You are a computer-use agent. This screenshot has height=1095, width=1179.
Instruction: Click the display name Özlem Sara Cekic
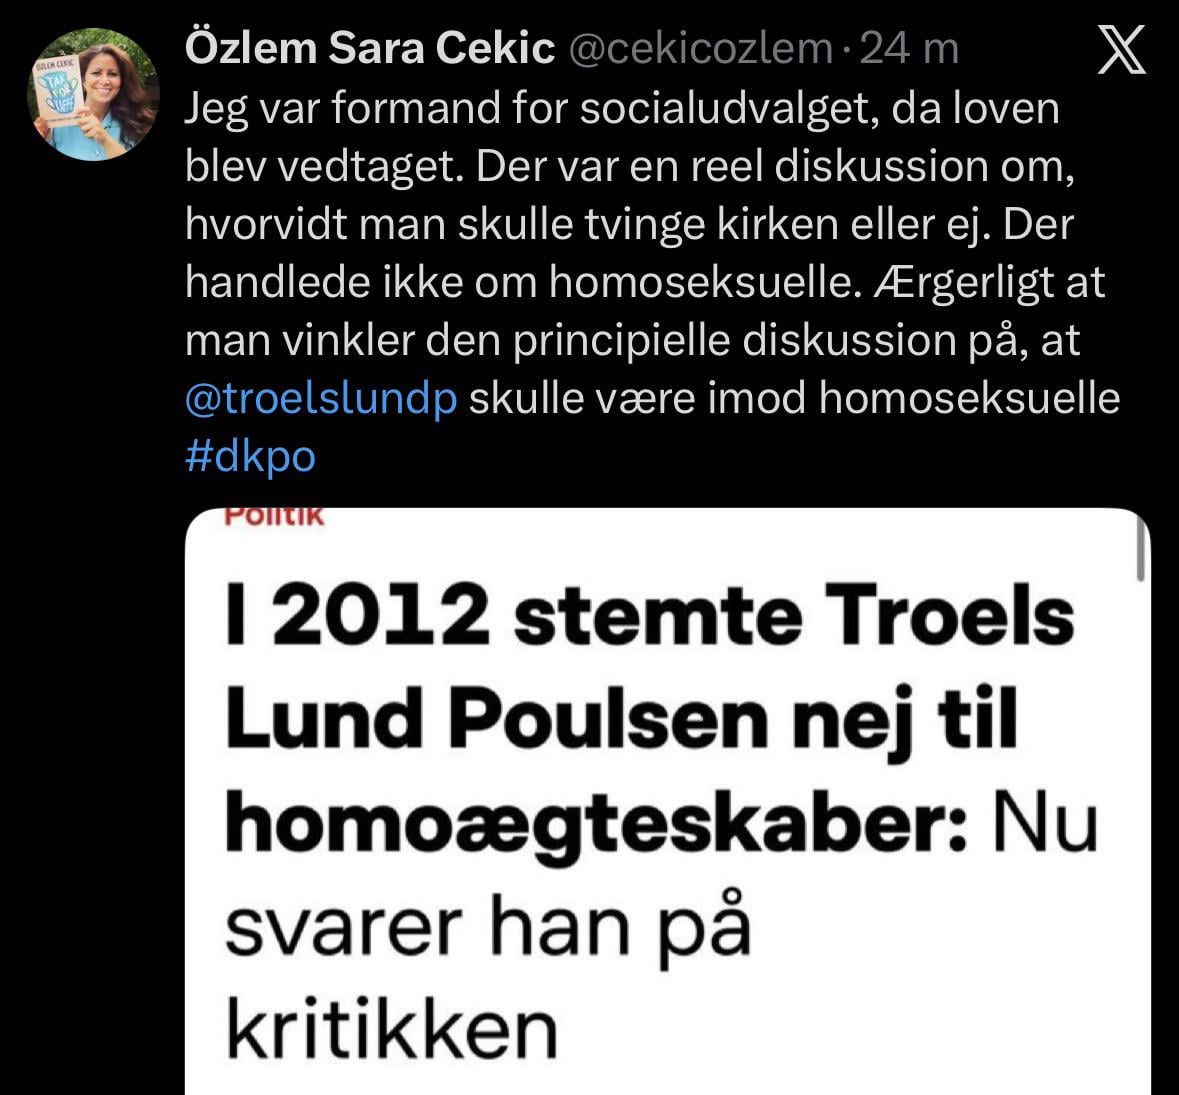(370, 49)
